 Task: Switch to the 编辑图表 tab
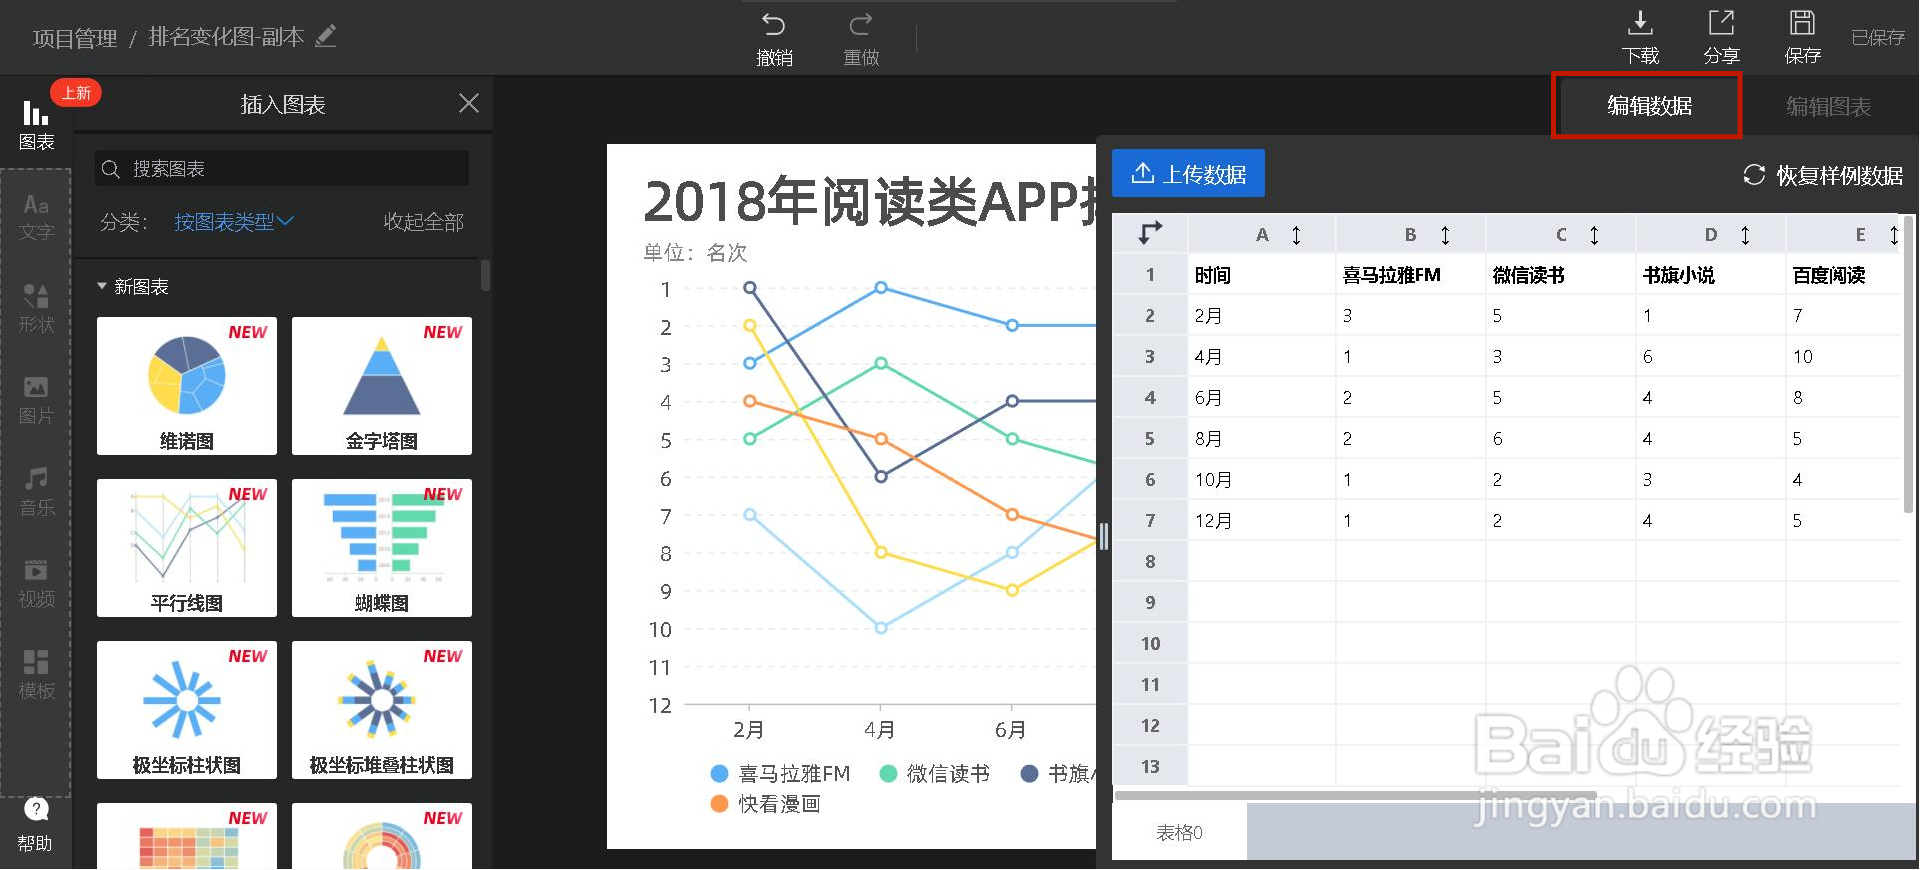pyautogui.click(x=1828, y=106)
